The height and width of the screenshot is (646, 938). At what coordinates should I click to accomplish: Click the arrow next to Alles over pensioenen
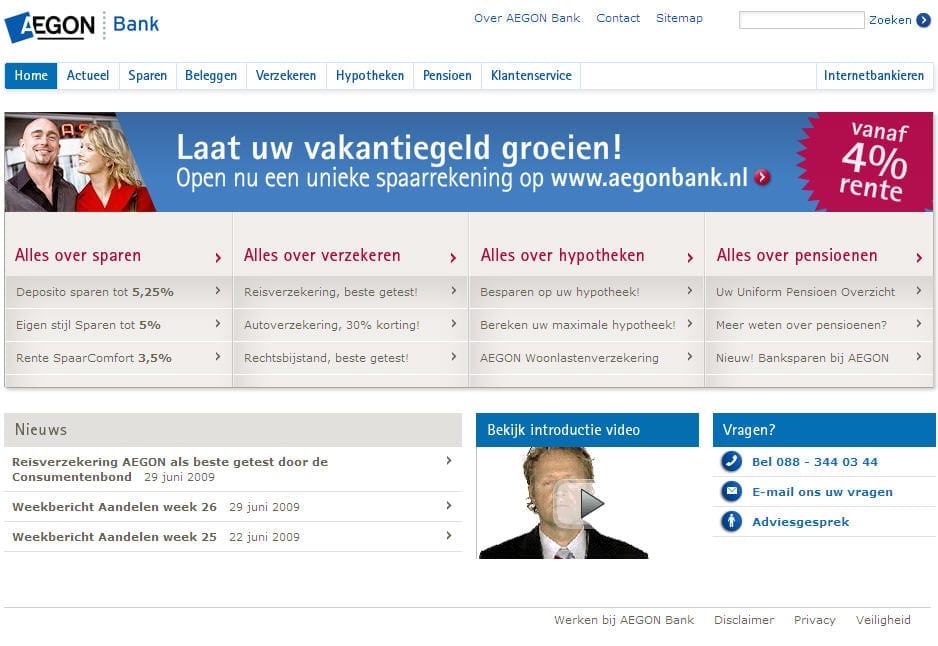919,257
